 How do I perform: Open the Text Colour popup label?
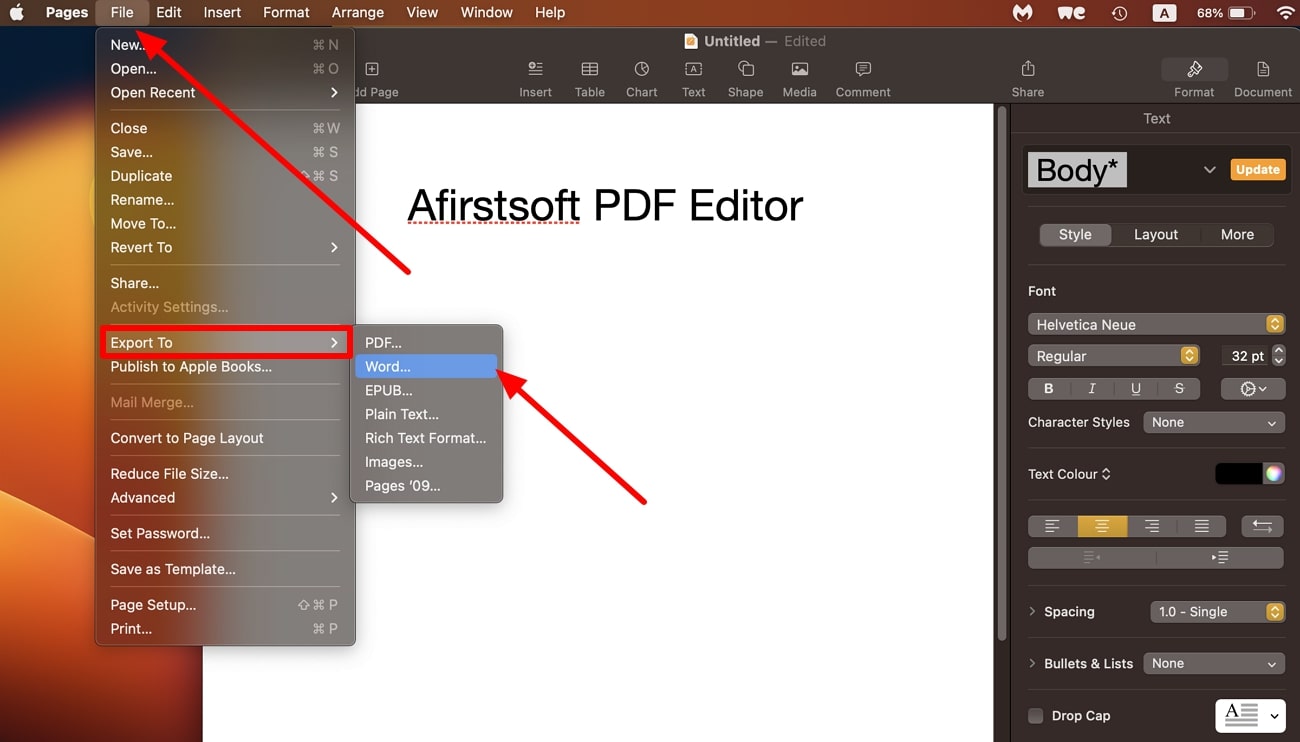coord(1069,474)
